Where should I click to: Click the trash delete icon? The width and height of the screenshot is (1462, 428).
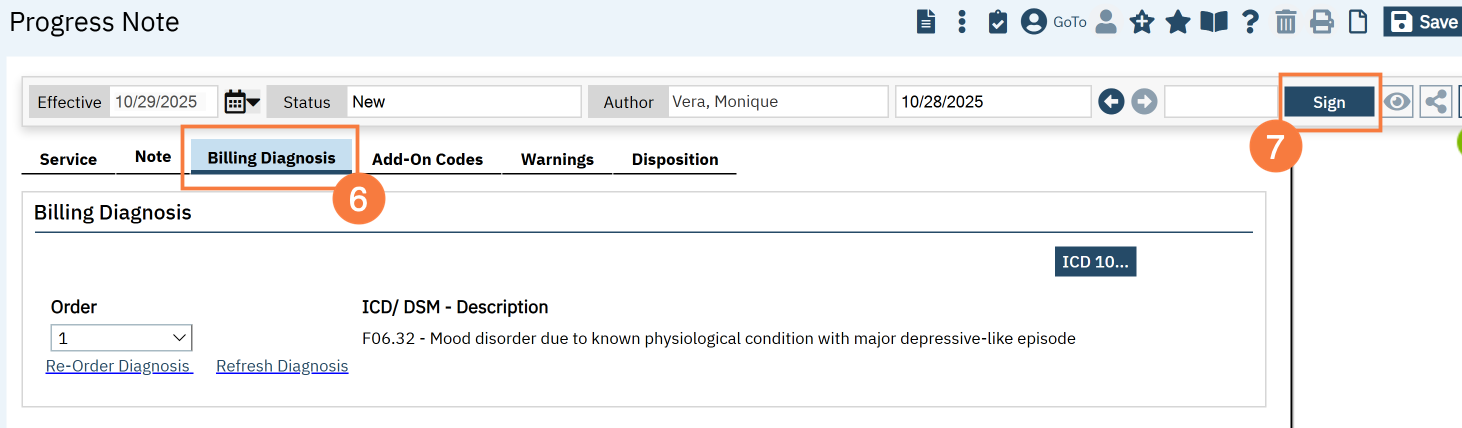click(1286, 22)
